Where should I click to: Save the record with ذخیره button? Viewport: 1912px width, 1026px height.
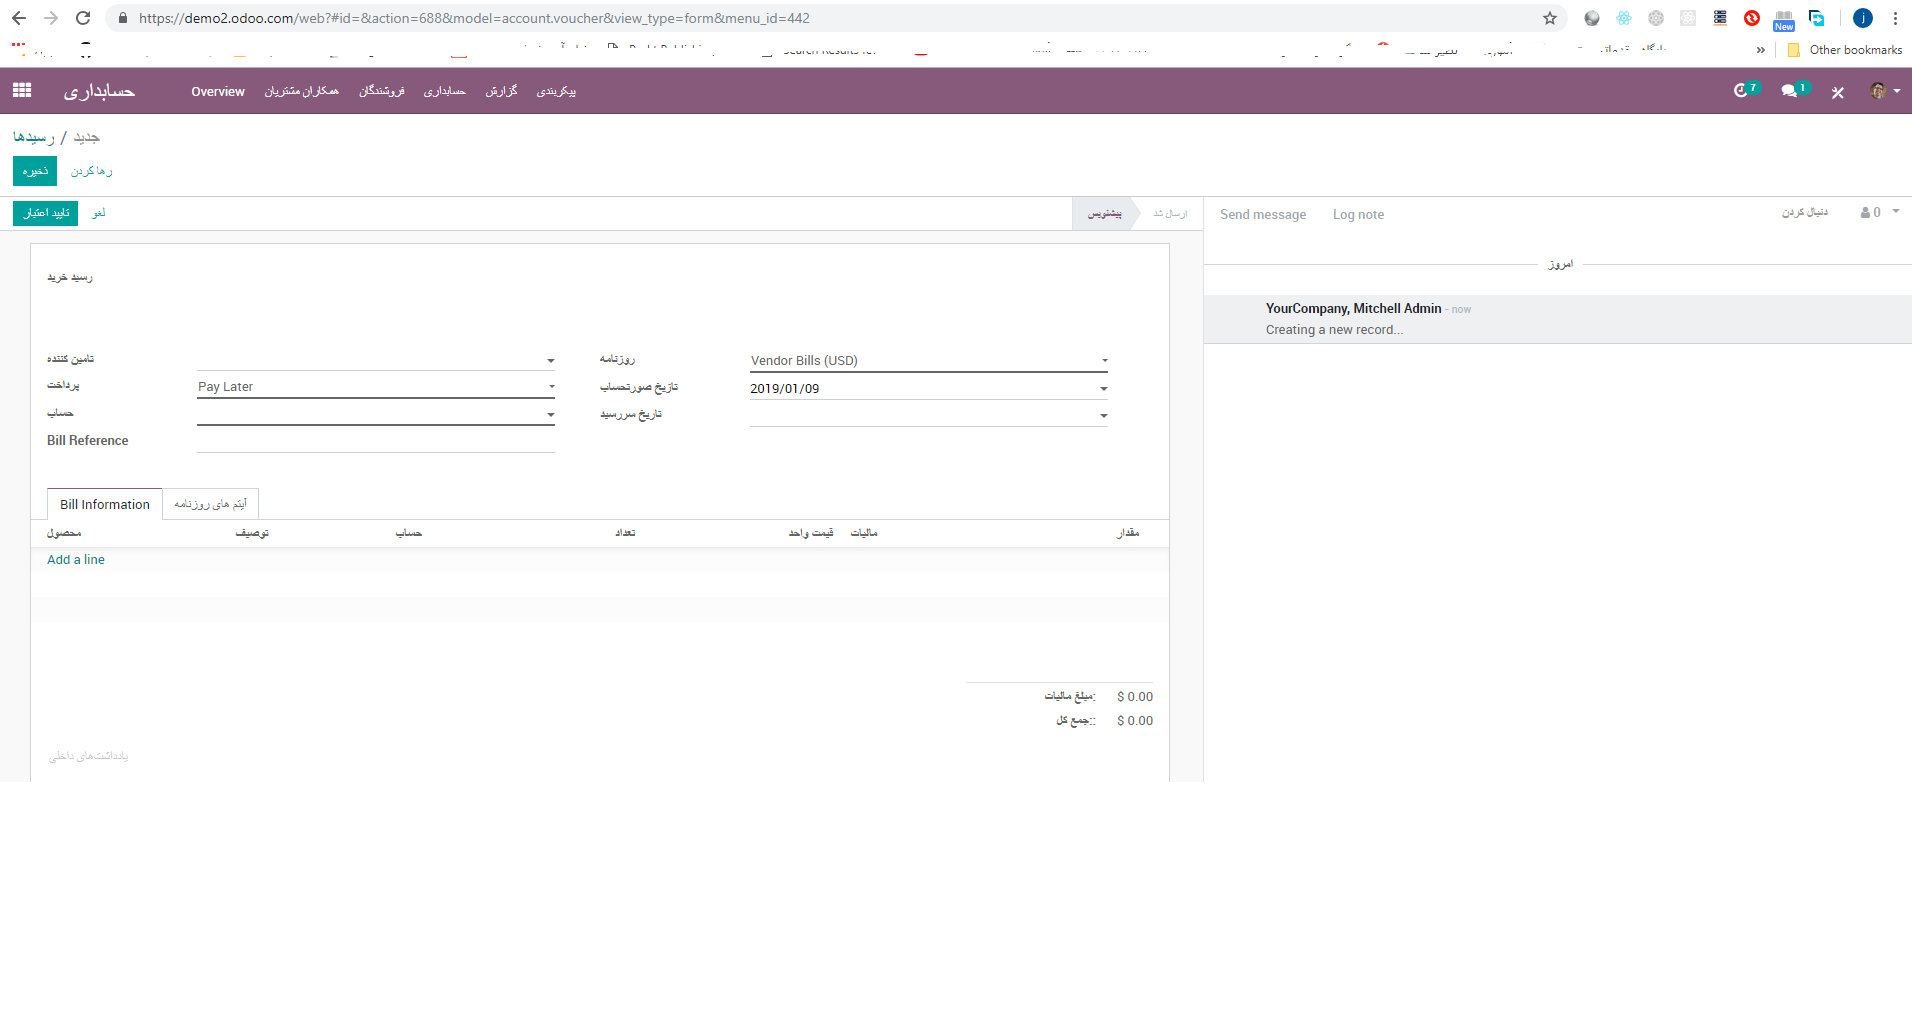pos(34,170)
